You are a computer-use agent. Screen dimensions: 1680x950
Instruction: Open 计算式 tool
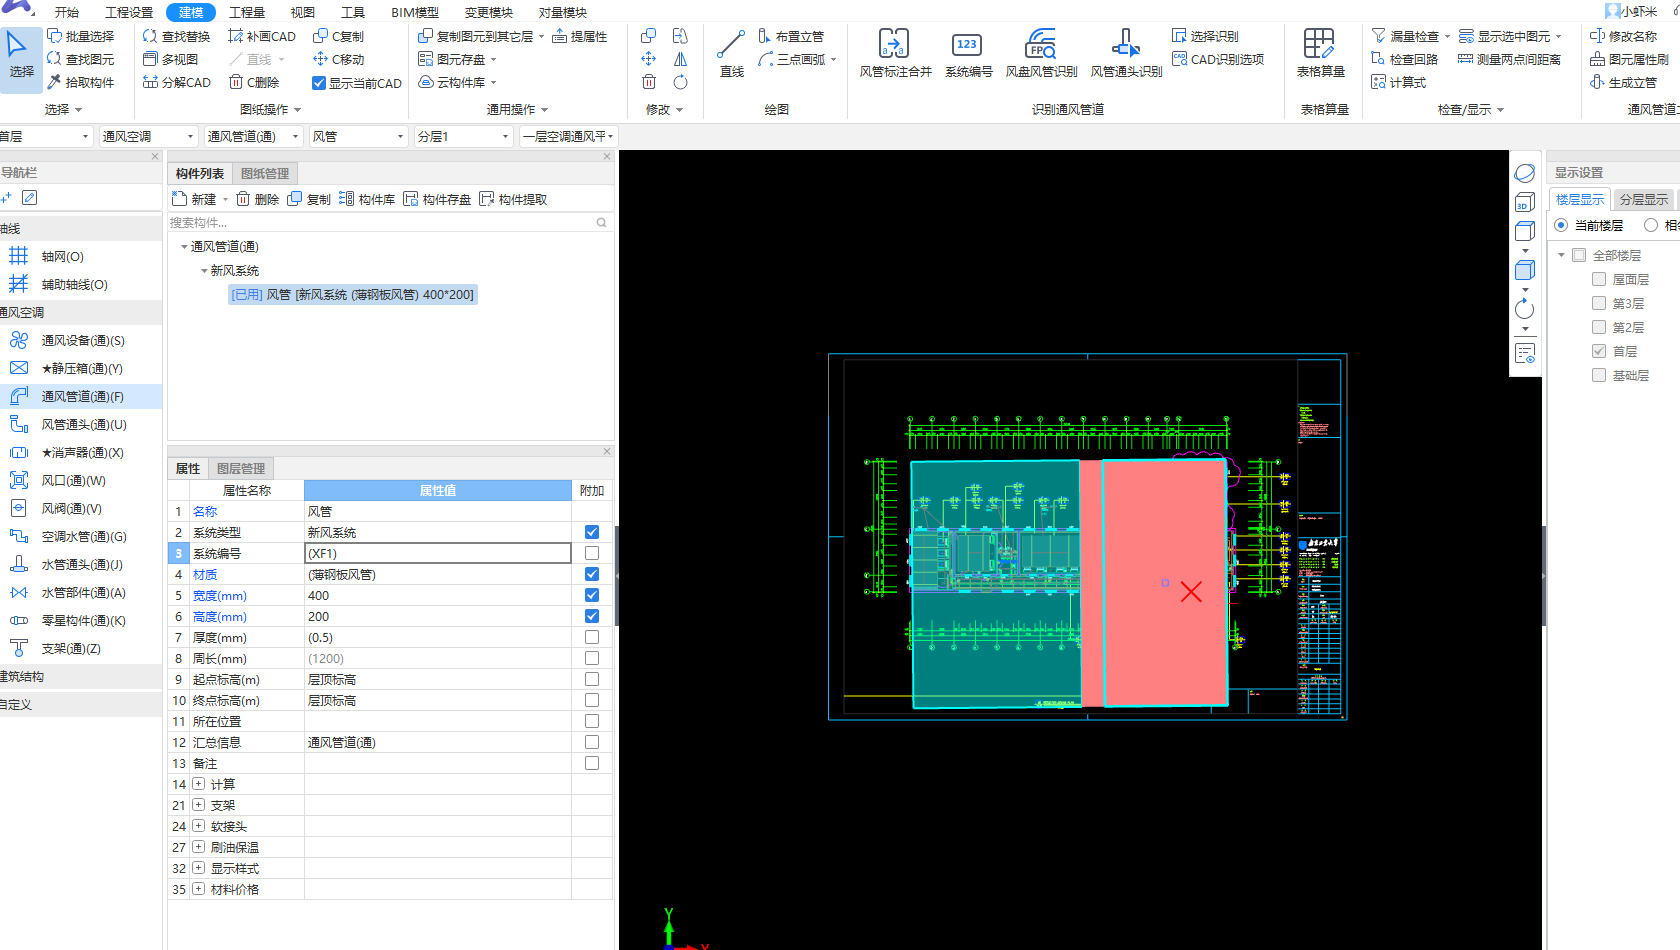[1398, 82]
